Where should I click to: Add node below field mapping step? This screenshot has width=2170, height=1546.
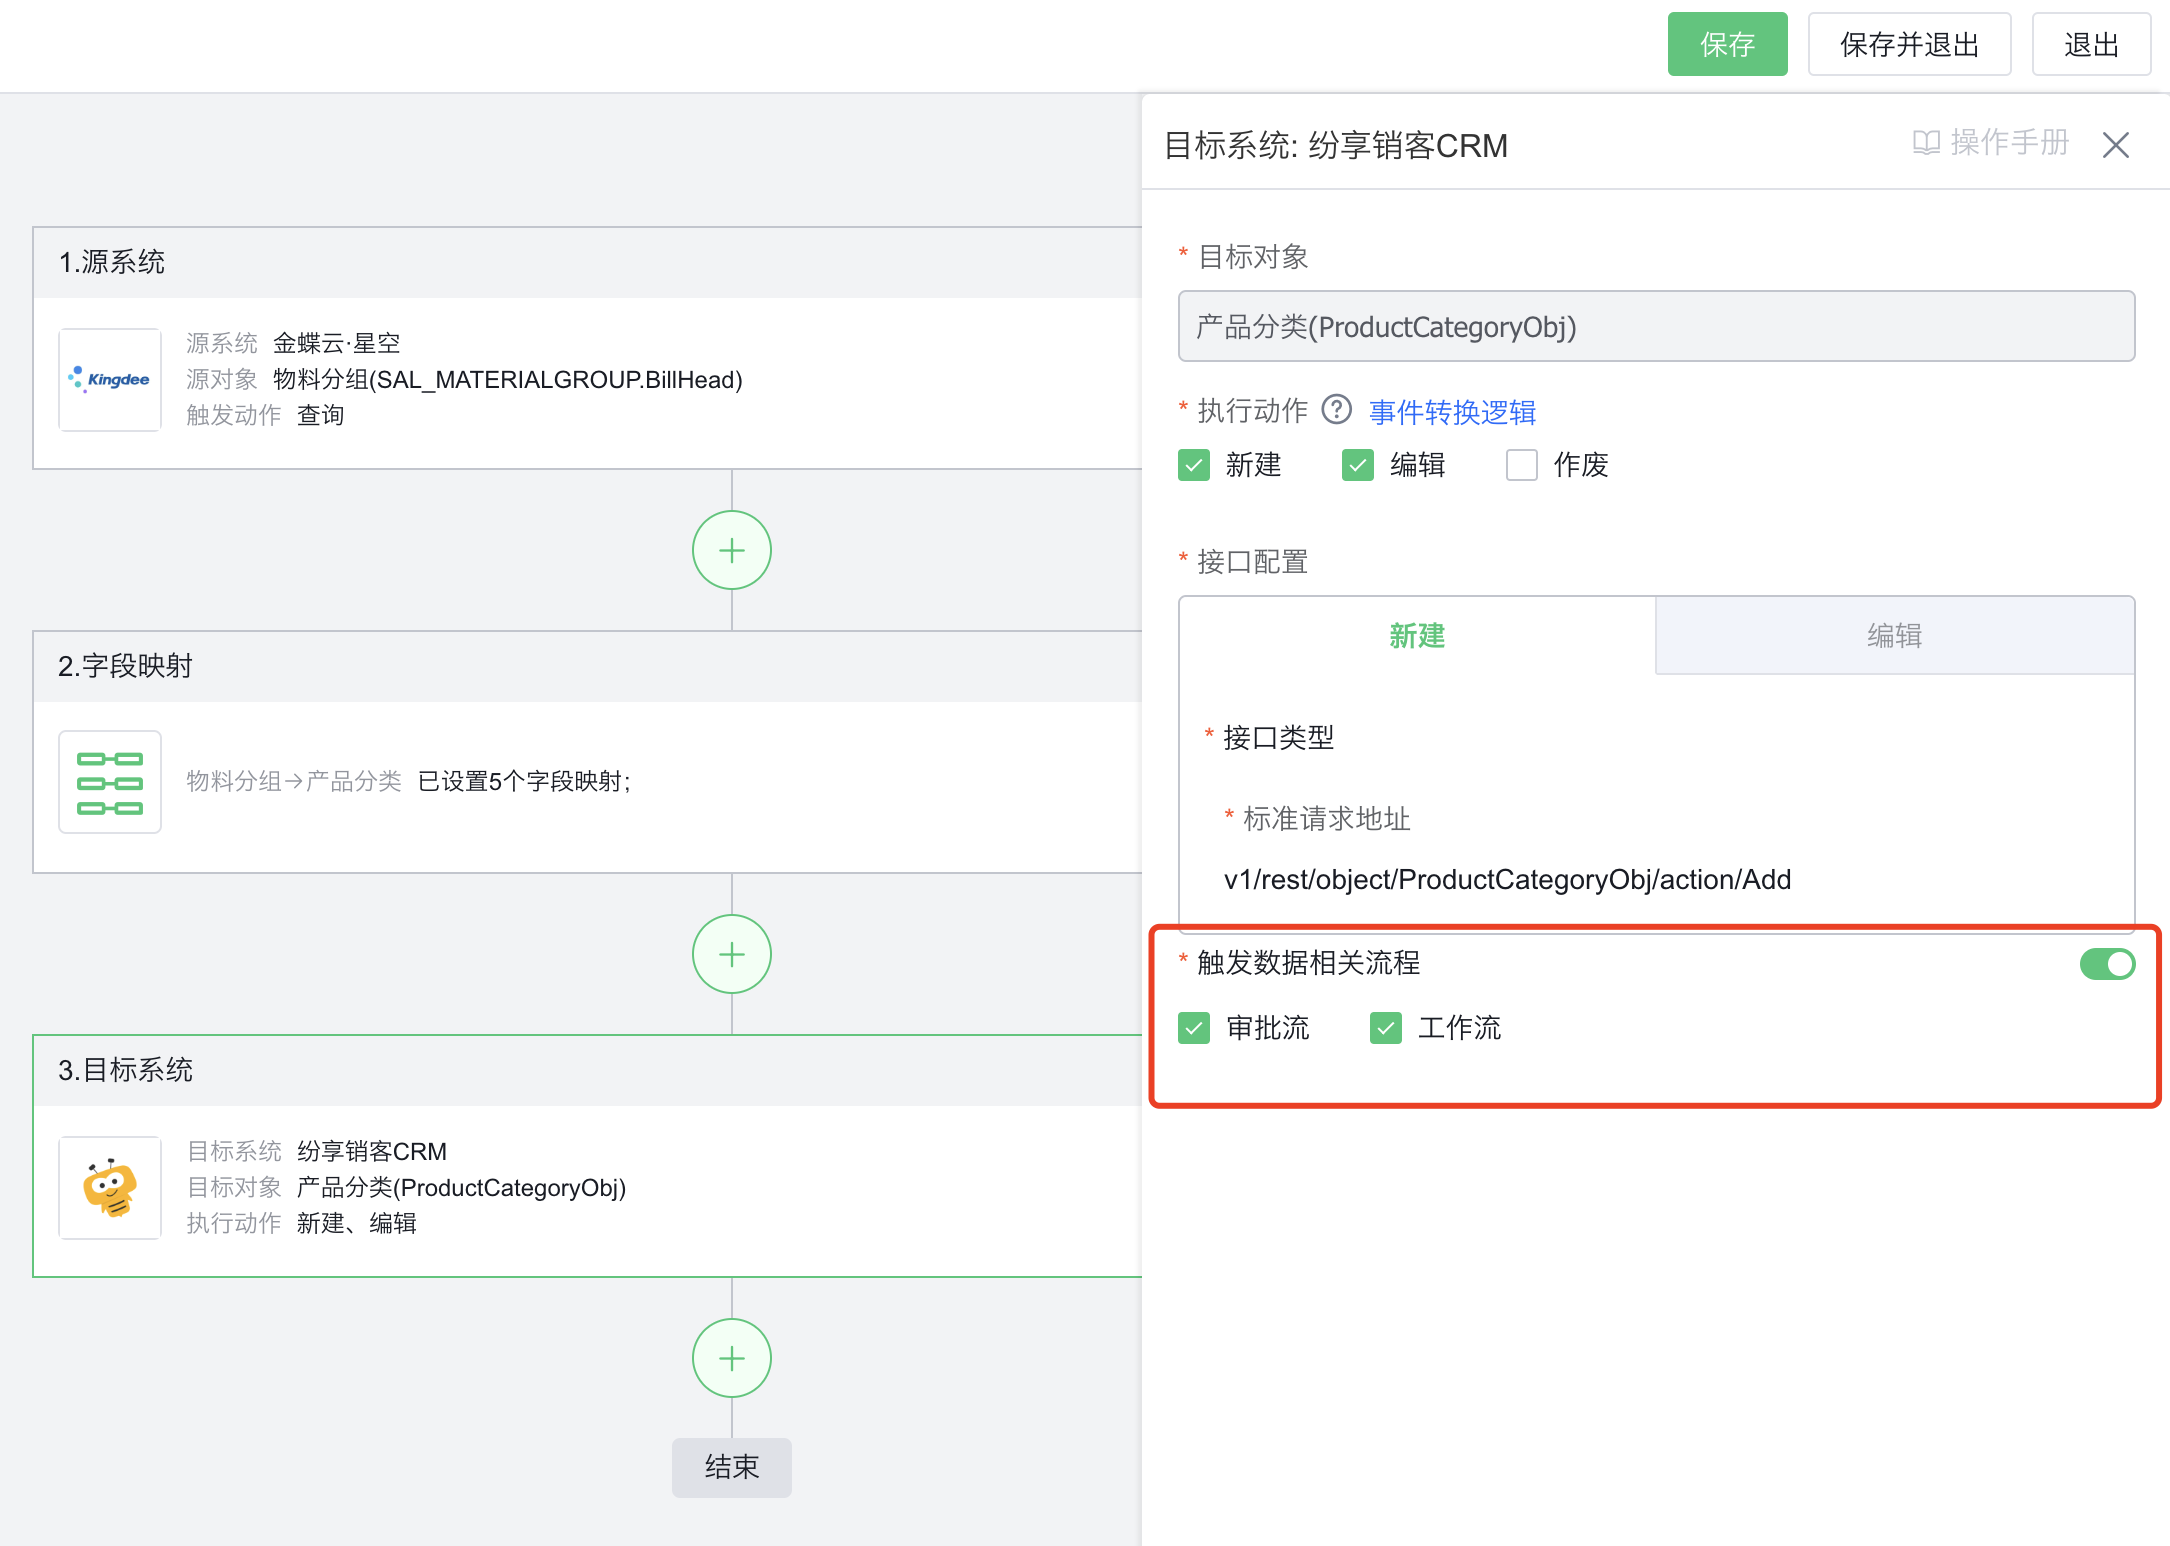click(731, 954)
